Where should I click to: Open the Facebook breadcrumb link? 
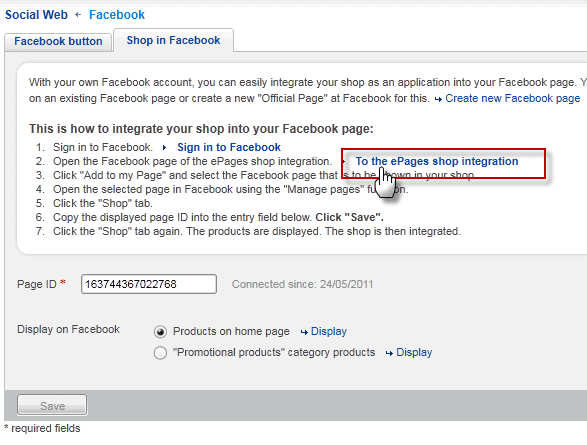pos(117,15)
